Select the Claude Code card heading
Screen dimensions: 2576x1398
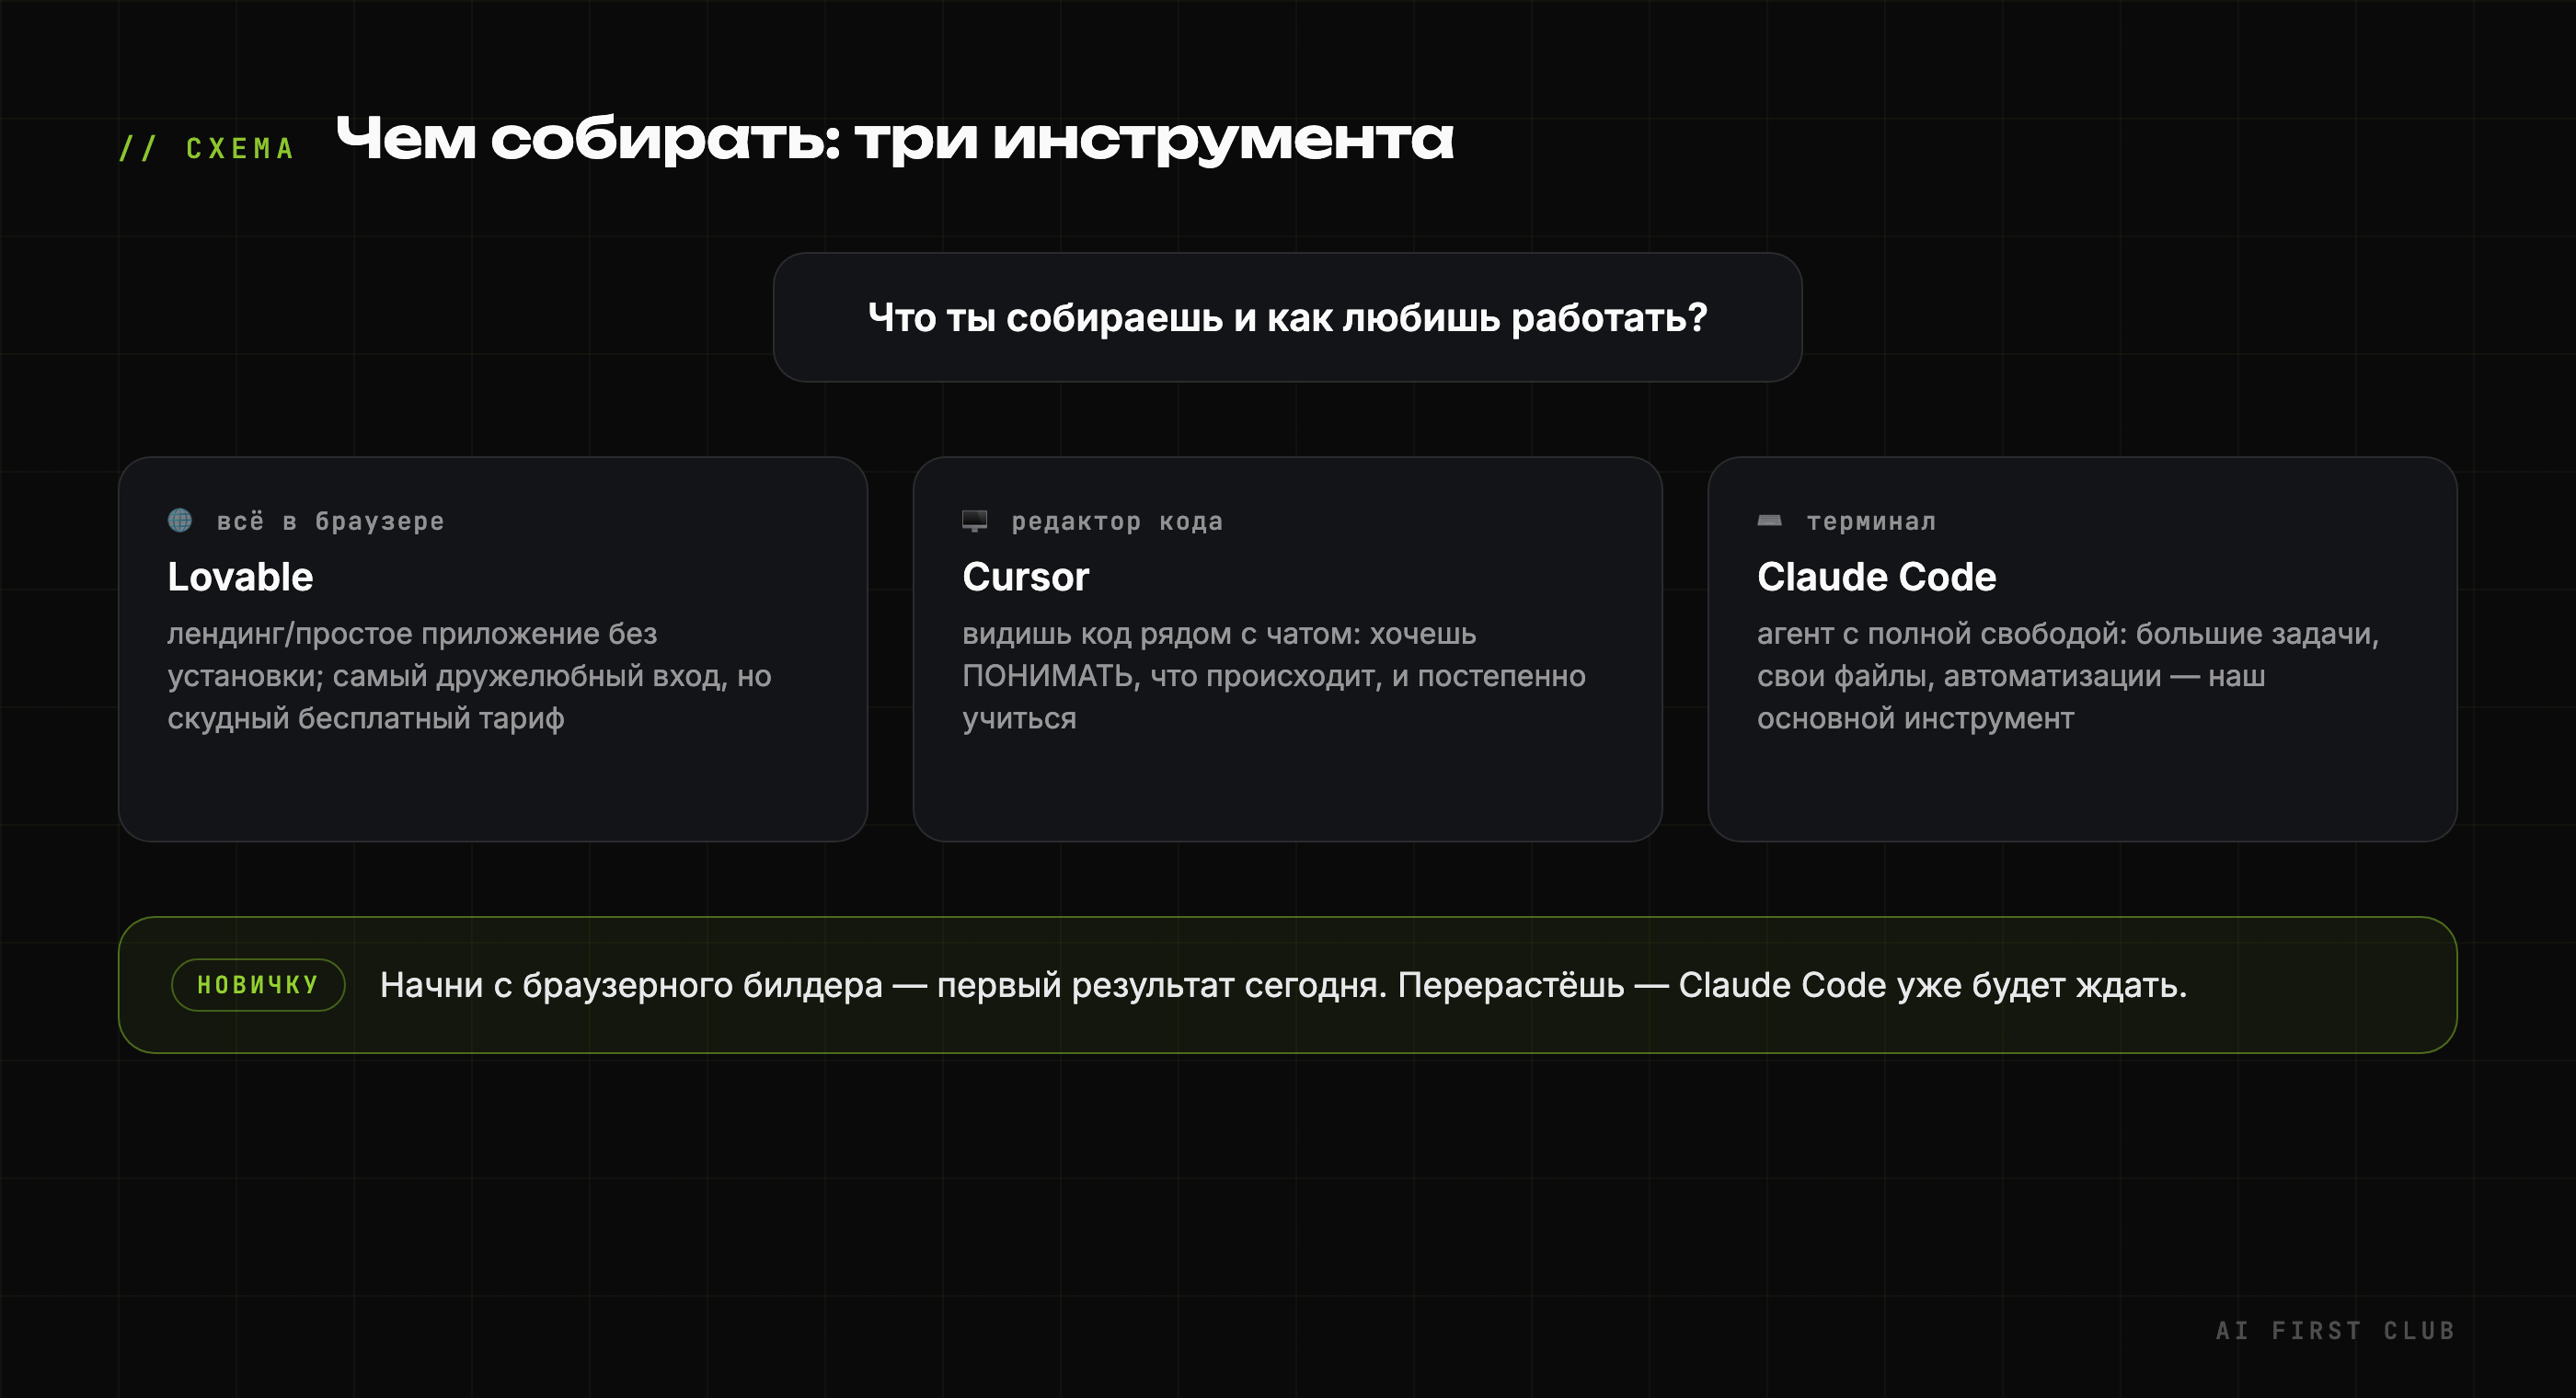click(x=1876, y=577)
